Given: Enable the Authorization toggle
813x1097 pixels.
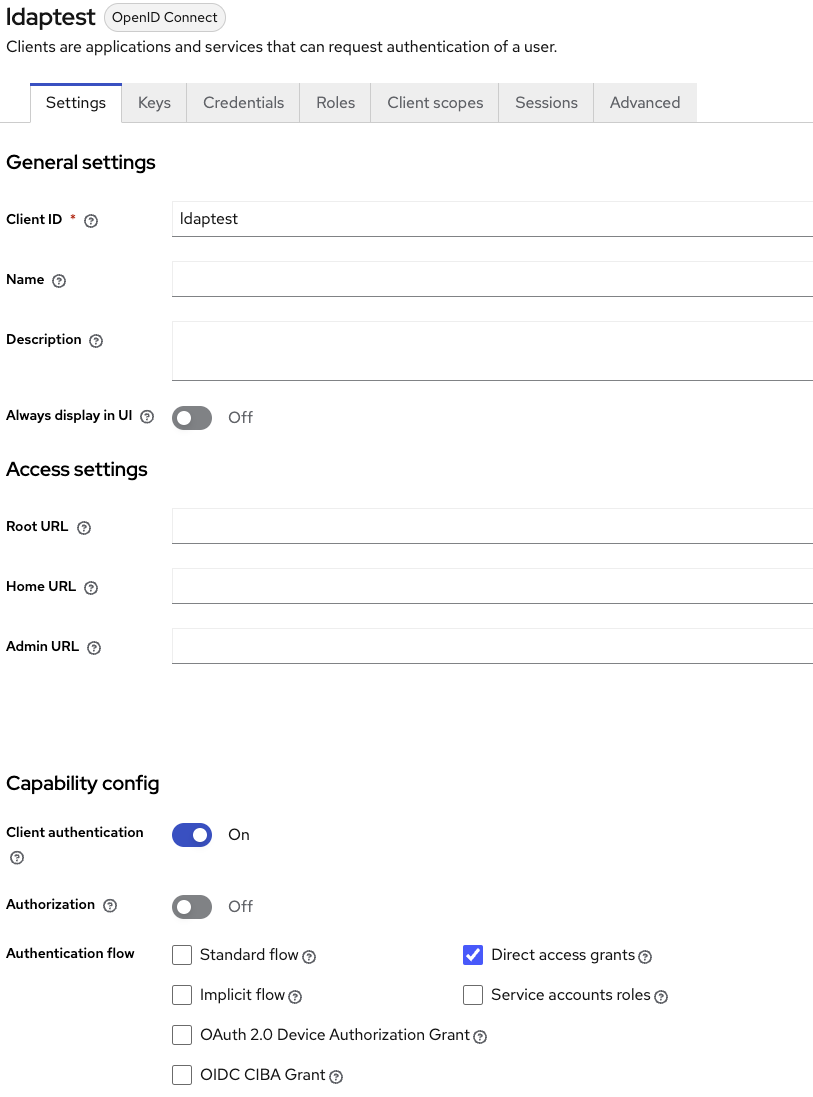Looking at the screenshot, I should click(192, 906).
